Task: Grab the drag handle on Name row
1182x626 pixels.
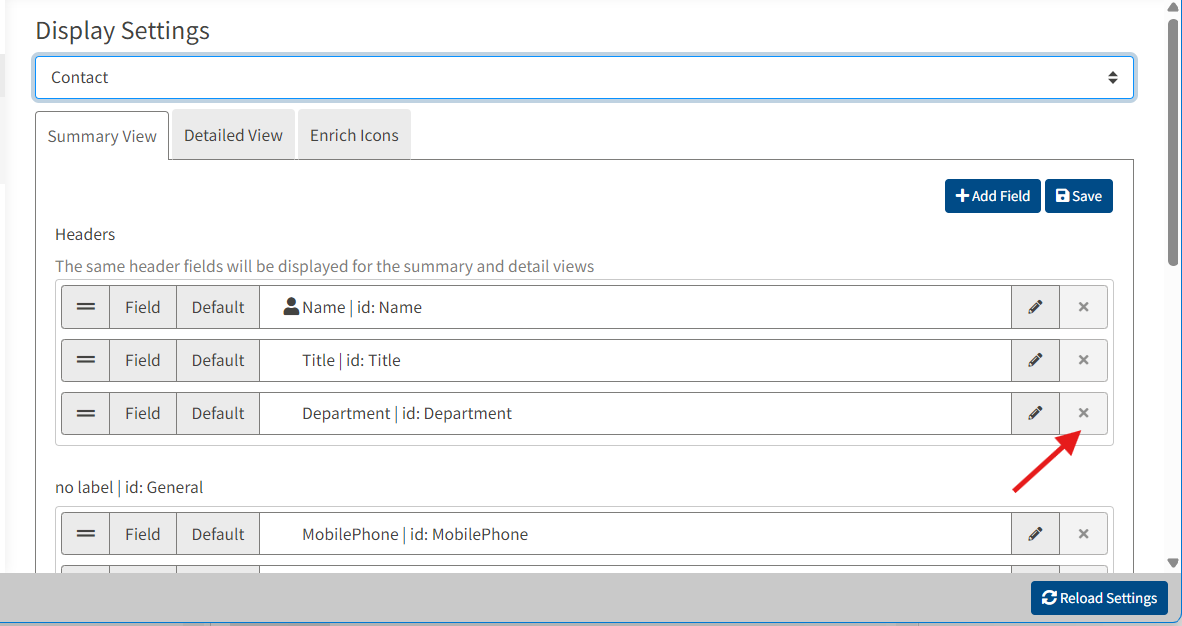Action: pos(86,307)
